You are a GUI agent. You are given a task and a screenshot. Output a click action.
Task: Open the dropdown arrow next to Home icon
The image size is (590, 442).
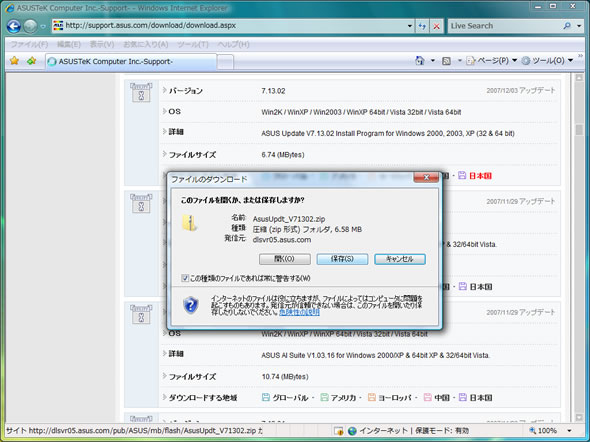[x=433, y=61]
